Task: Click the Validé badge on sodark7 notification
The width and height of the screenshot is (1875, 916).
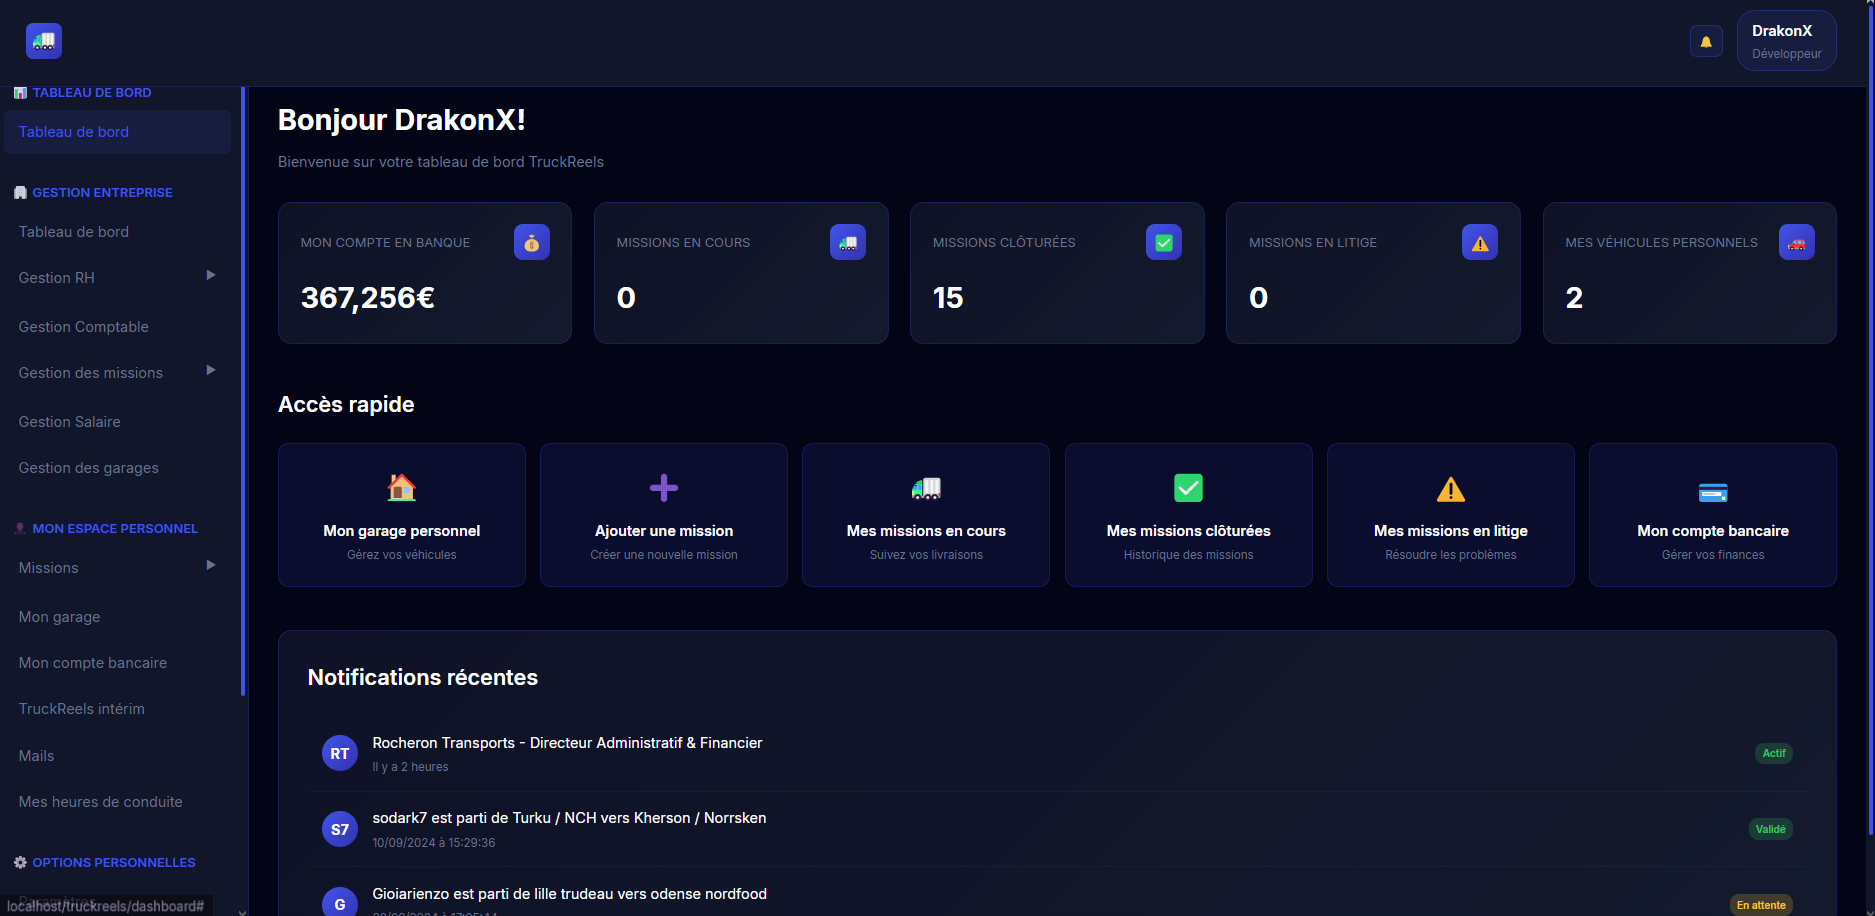Action: (1770, 829)
